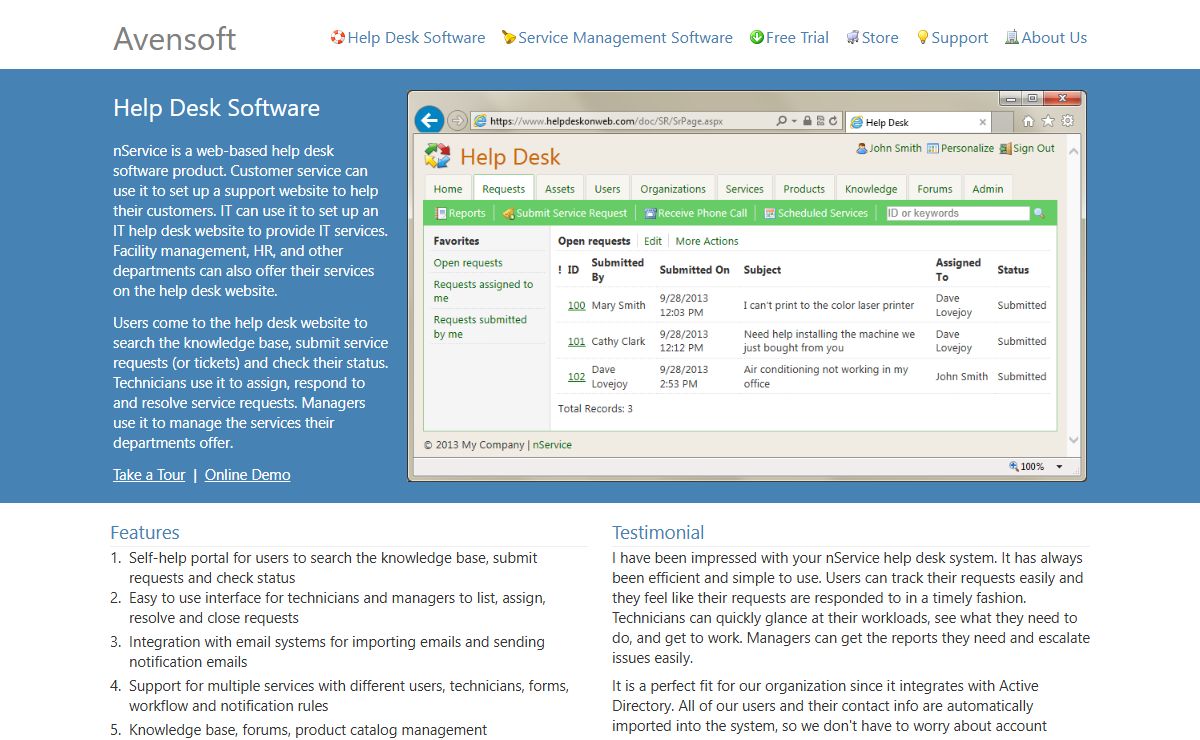The height and width of the screenshot is (740, 1200).
Task: Click the home icon in the embedded browser
Action: click(1028, 121)
